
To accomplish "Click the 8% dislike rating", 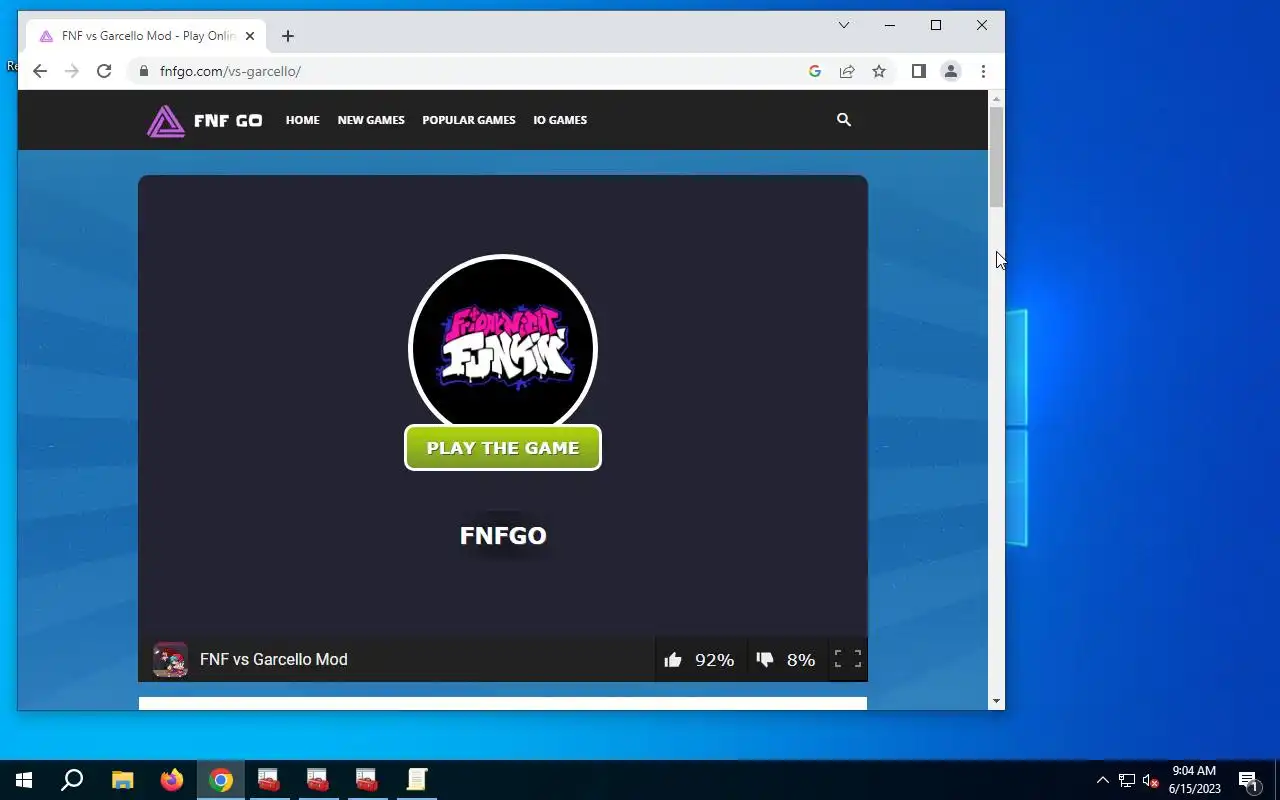I will (801, 660).
